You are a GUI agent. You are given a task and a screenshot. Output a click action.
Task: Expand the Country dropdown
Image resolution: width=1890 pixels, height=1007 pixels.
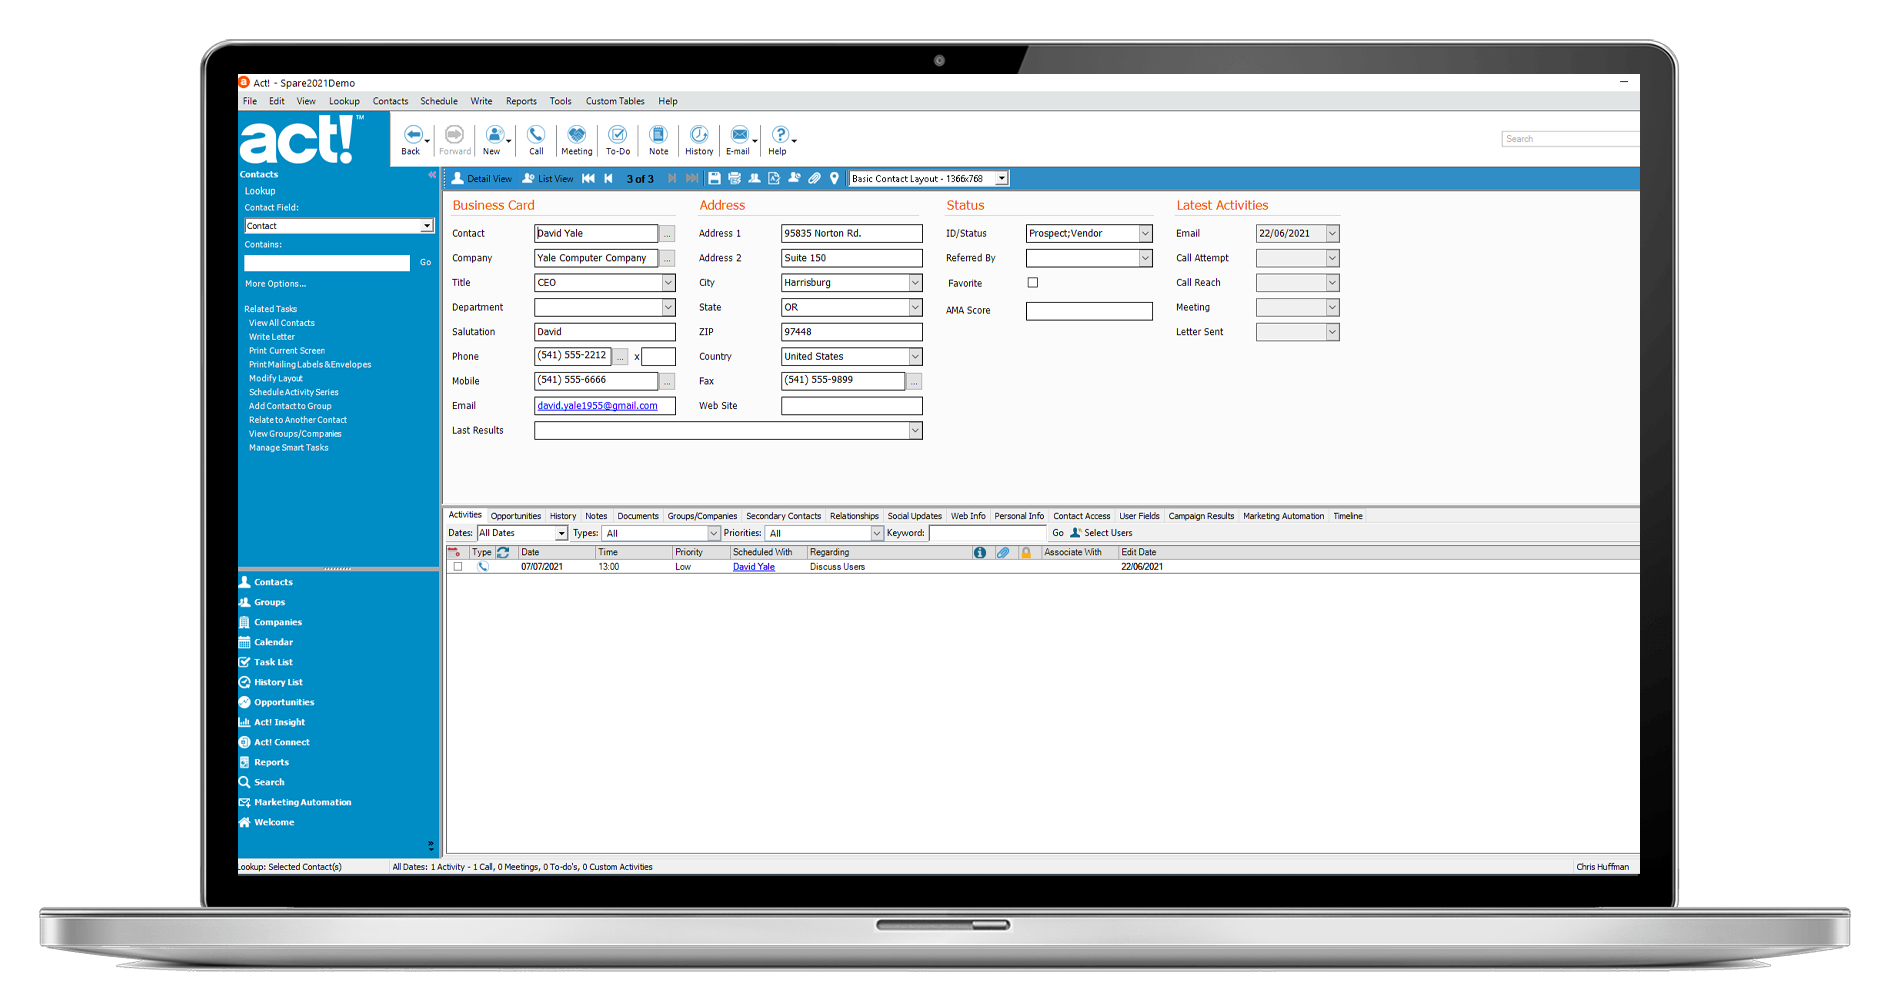tap(915, 356)
